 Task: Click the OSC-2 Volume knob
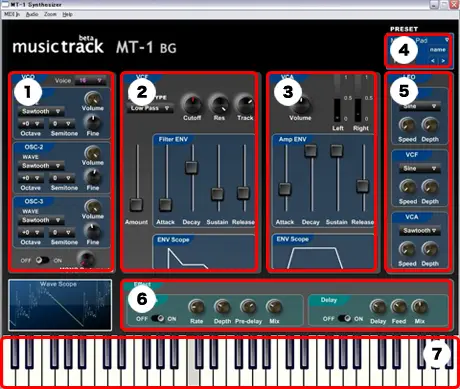[x=93, y=153]
